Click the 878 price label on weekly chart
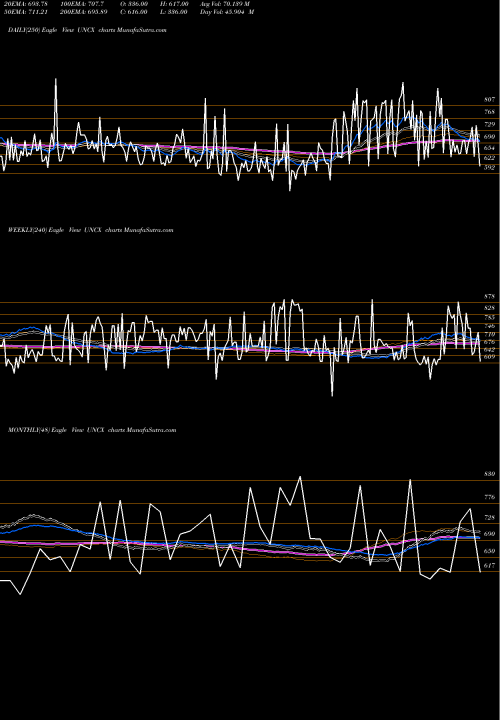This screenshot has height=720, width=500. coord(489,297)
